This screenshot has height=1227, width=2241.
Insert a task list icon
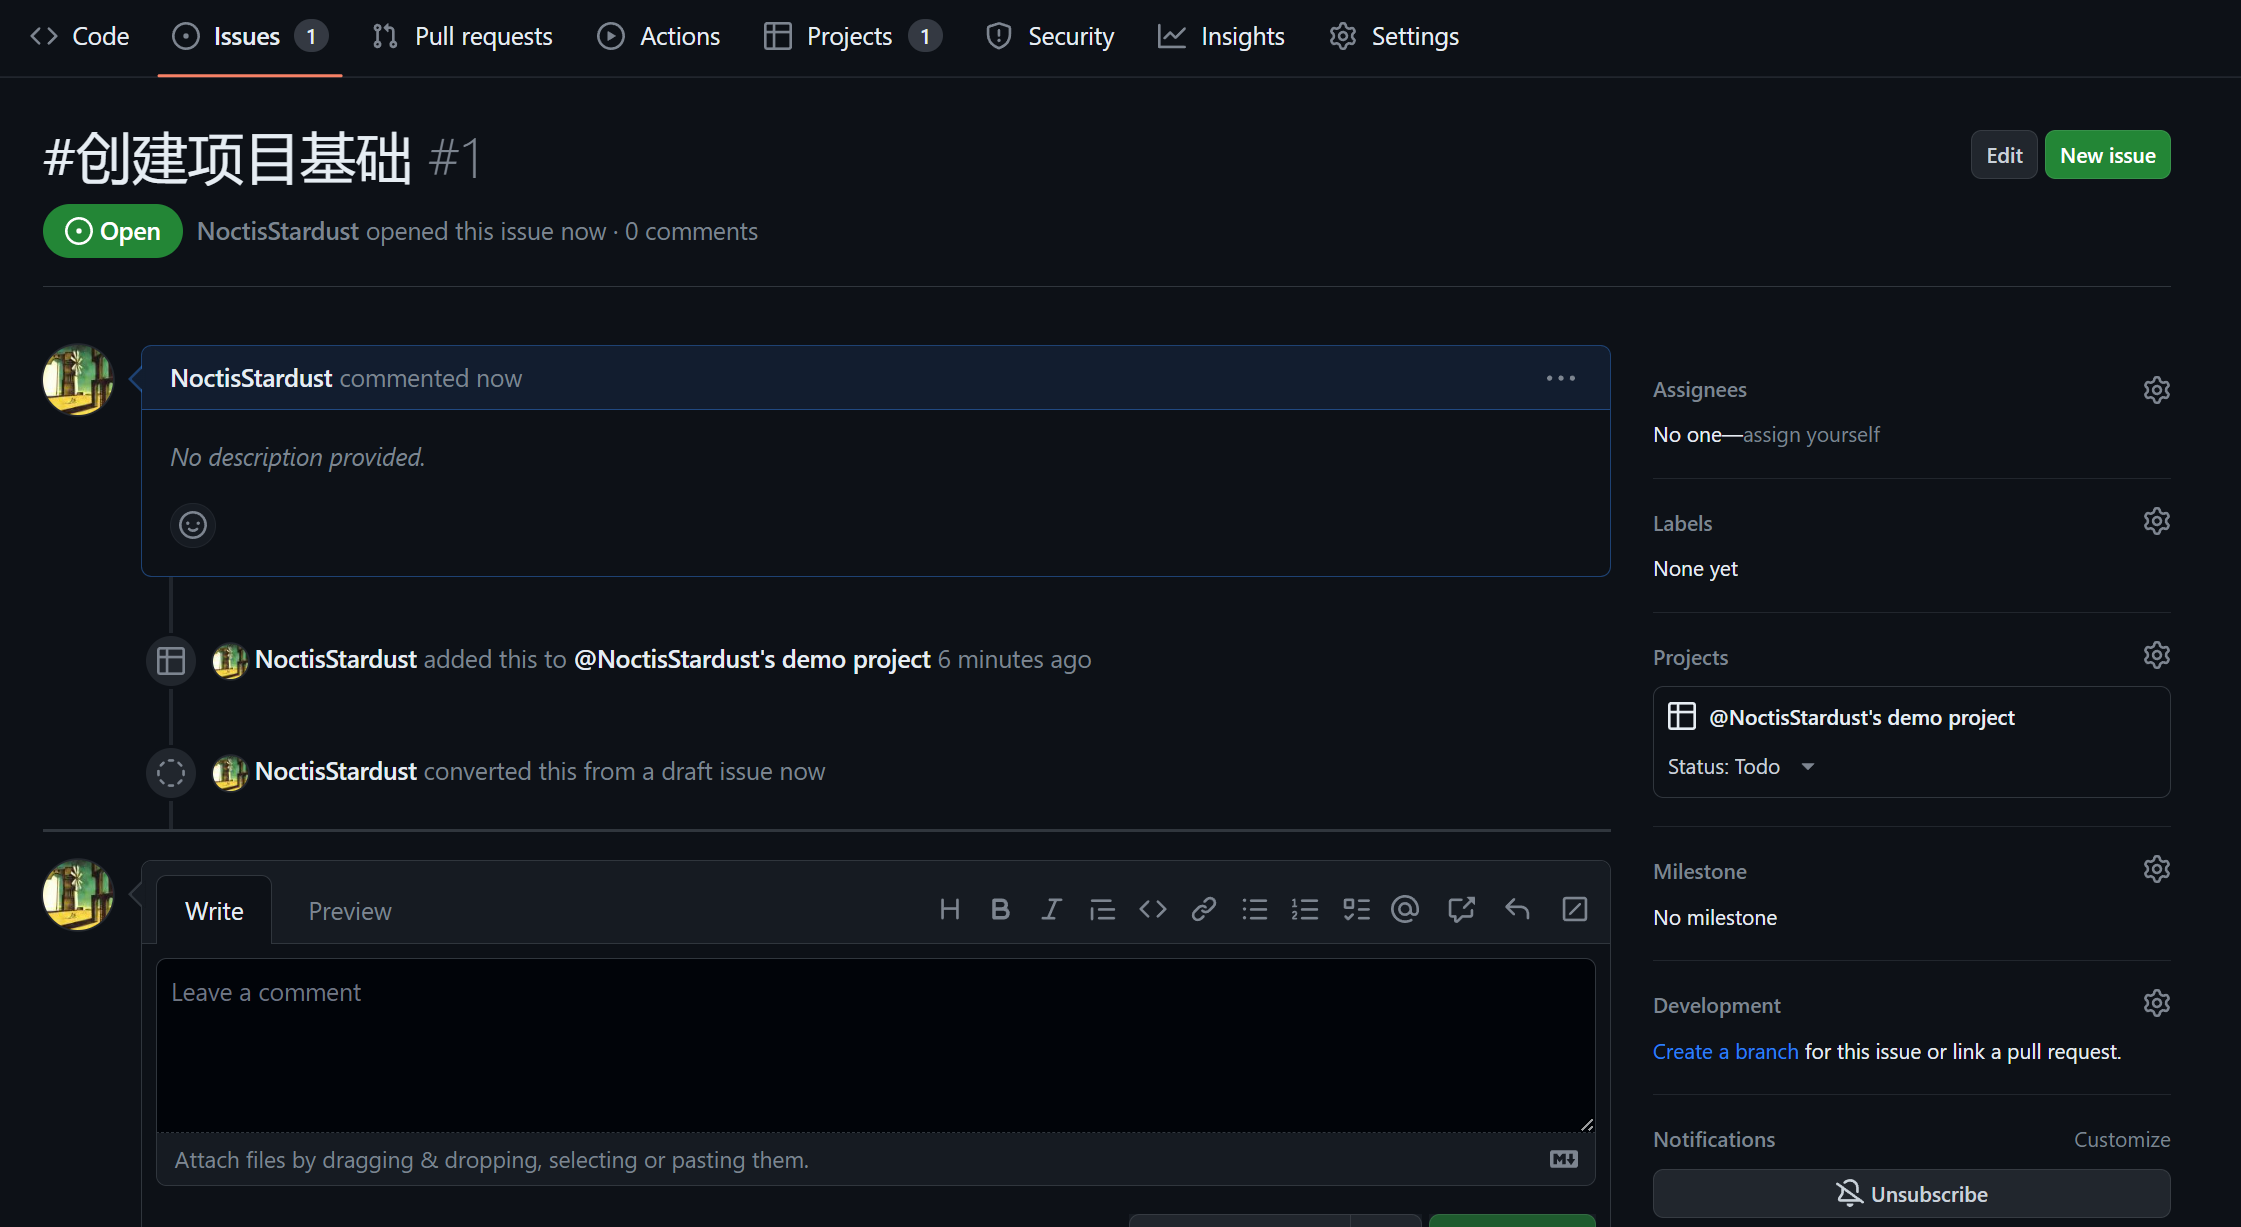(1356, 909)
